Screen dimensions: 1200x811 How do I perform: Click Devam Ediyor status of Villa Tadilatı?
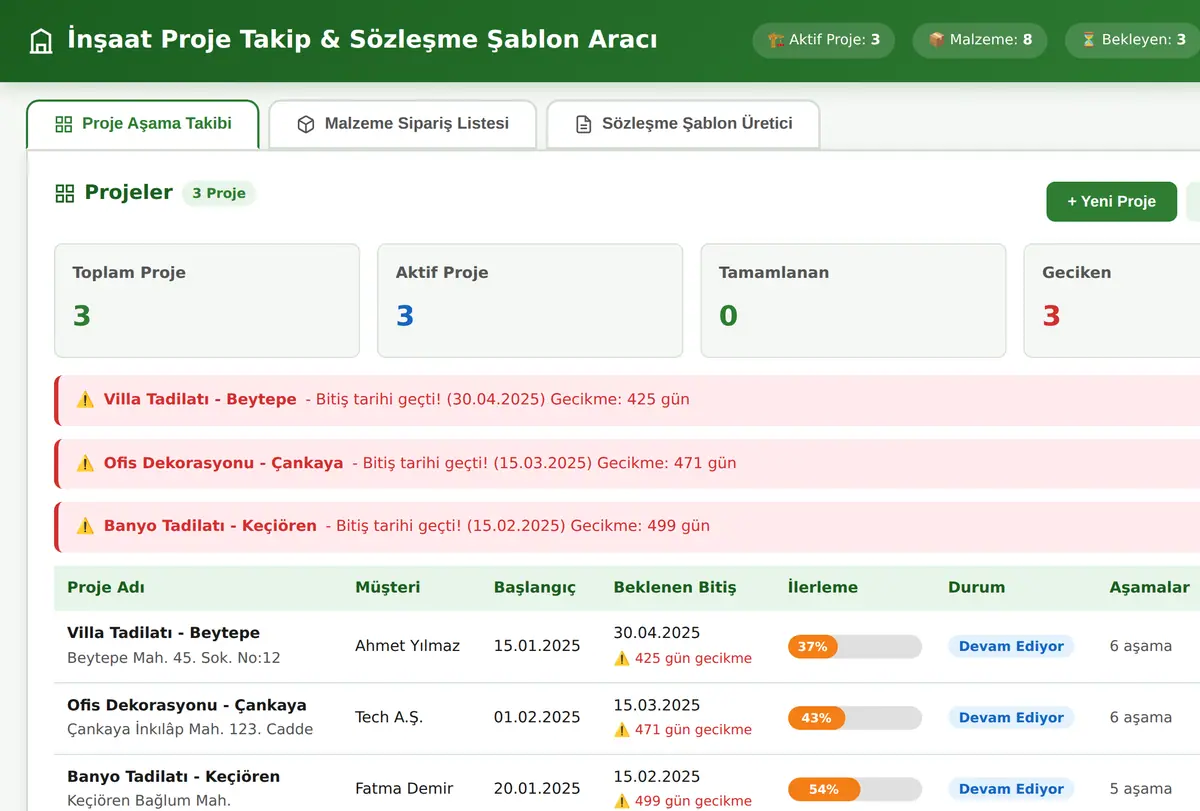pos(1011,646)
